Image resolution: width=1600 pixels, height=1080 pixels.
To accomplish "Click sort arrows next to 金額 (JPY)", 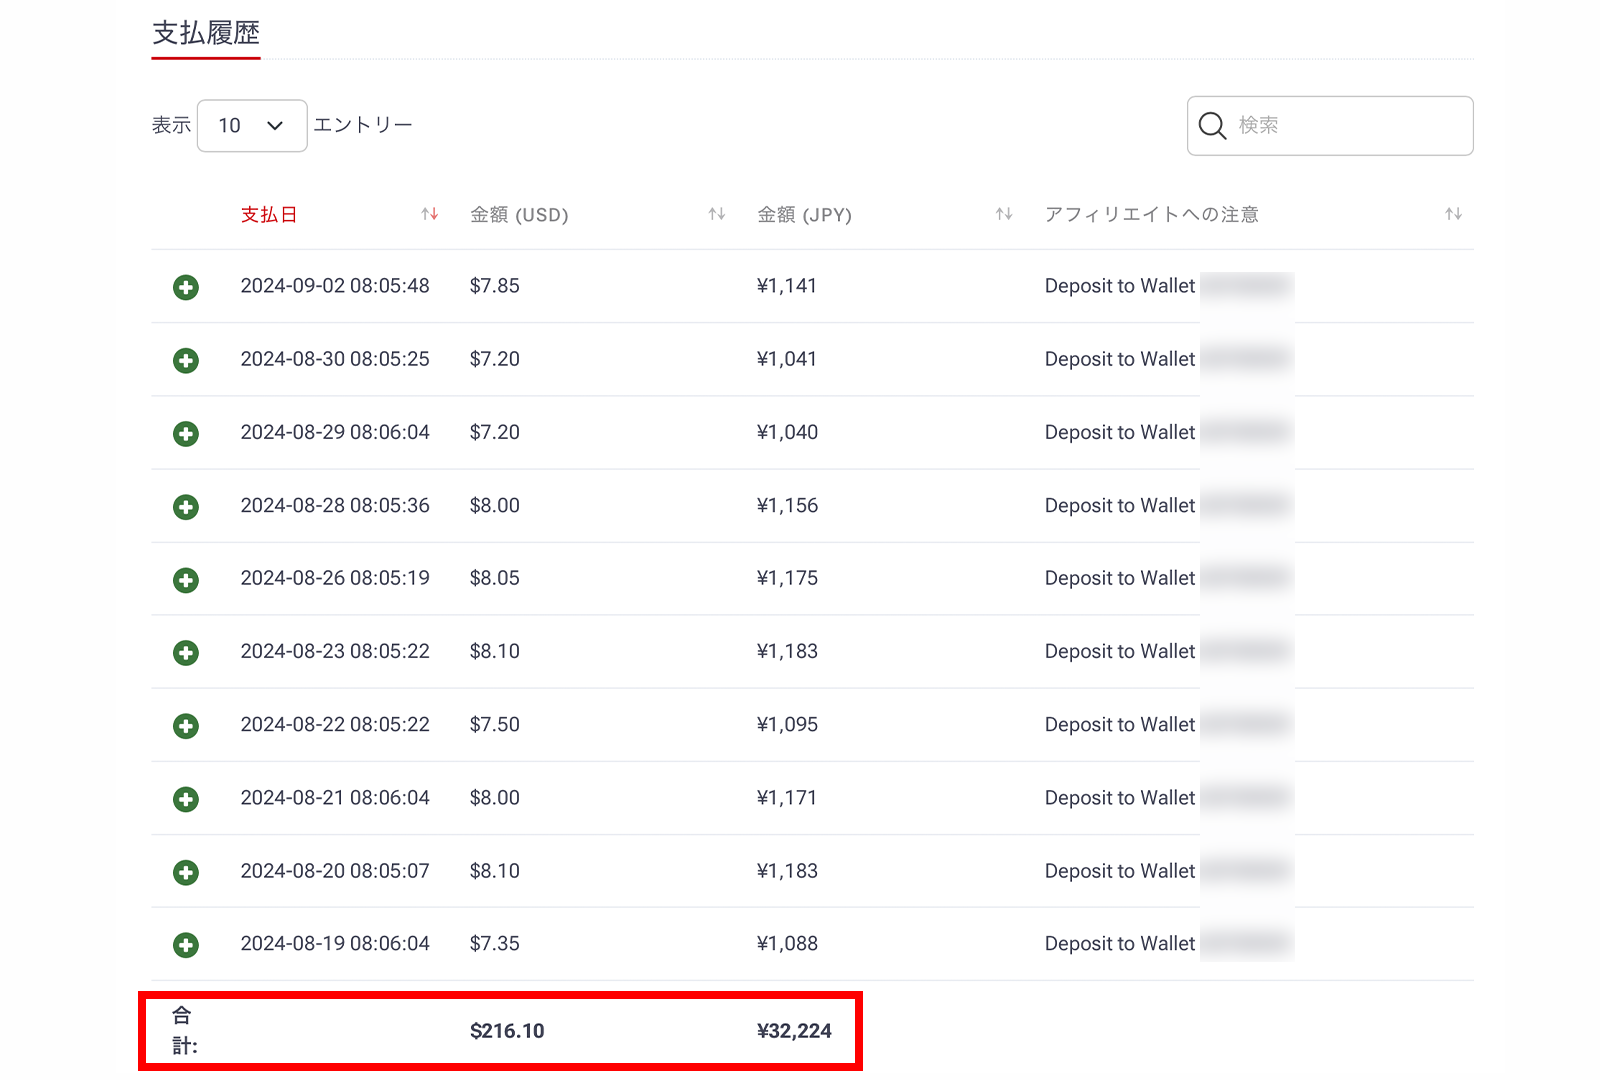I will pos(1004,214).
